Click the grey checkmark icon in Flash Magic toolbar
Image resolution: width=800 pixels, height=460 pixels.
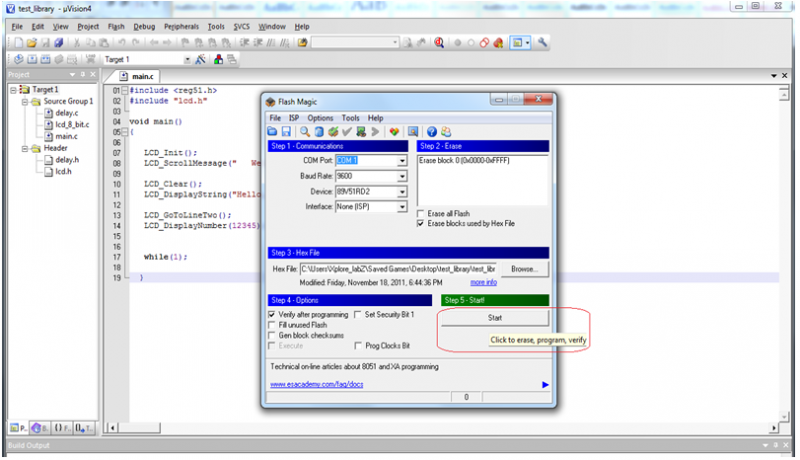pyautogui.click(x=347, y=132)
